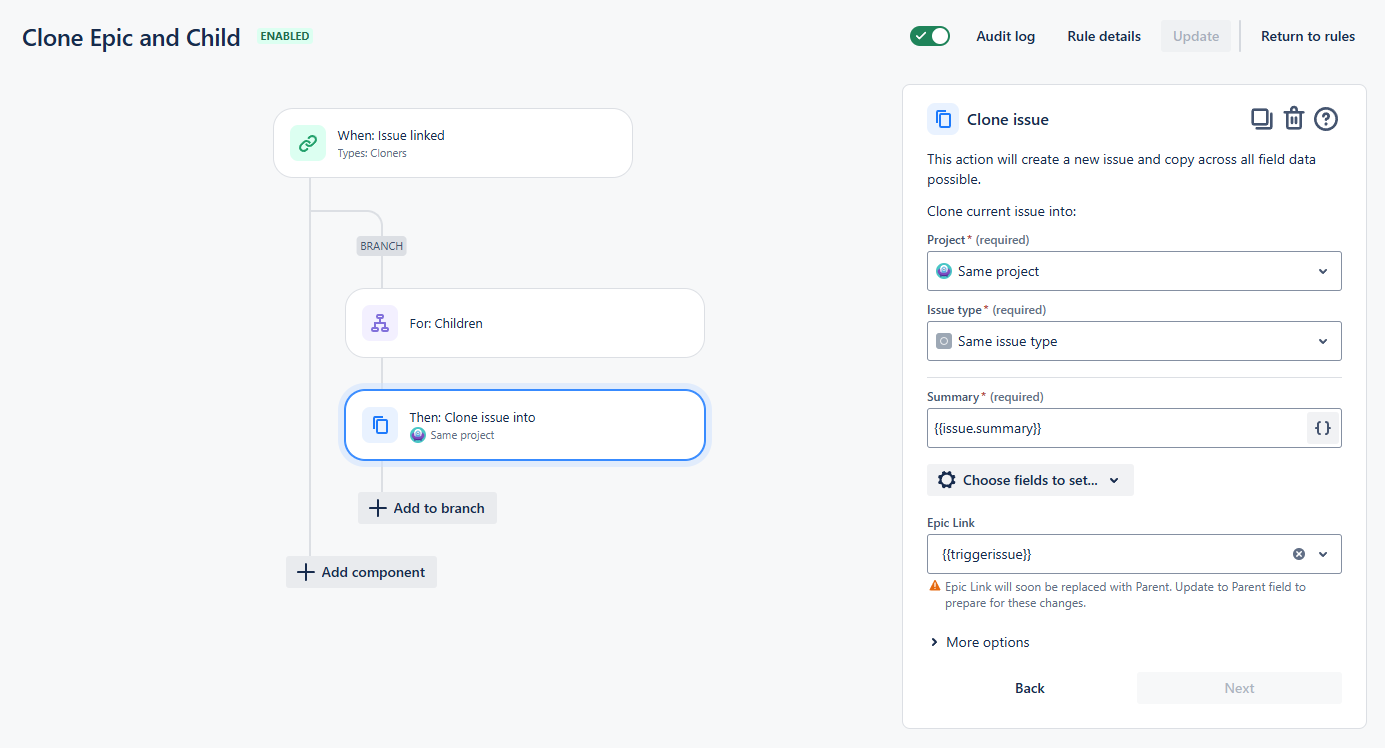Open the Project dropdown
The height and width of the screenshot is (748, 1385).
tap(1134, 271)
